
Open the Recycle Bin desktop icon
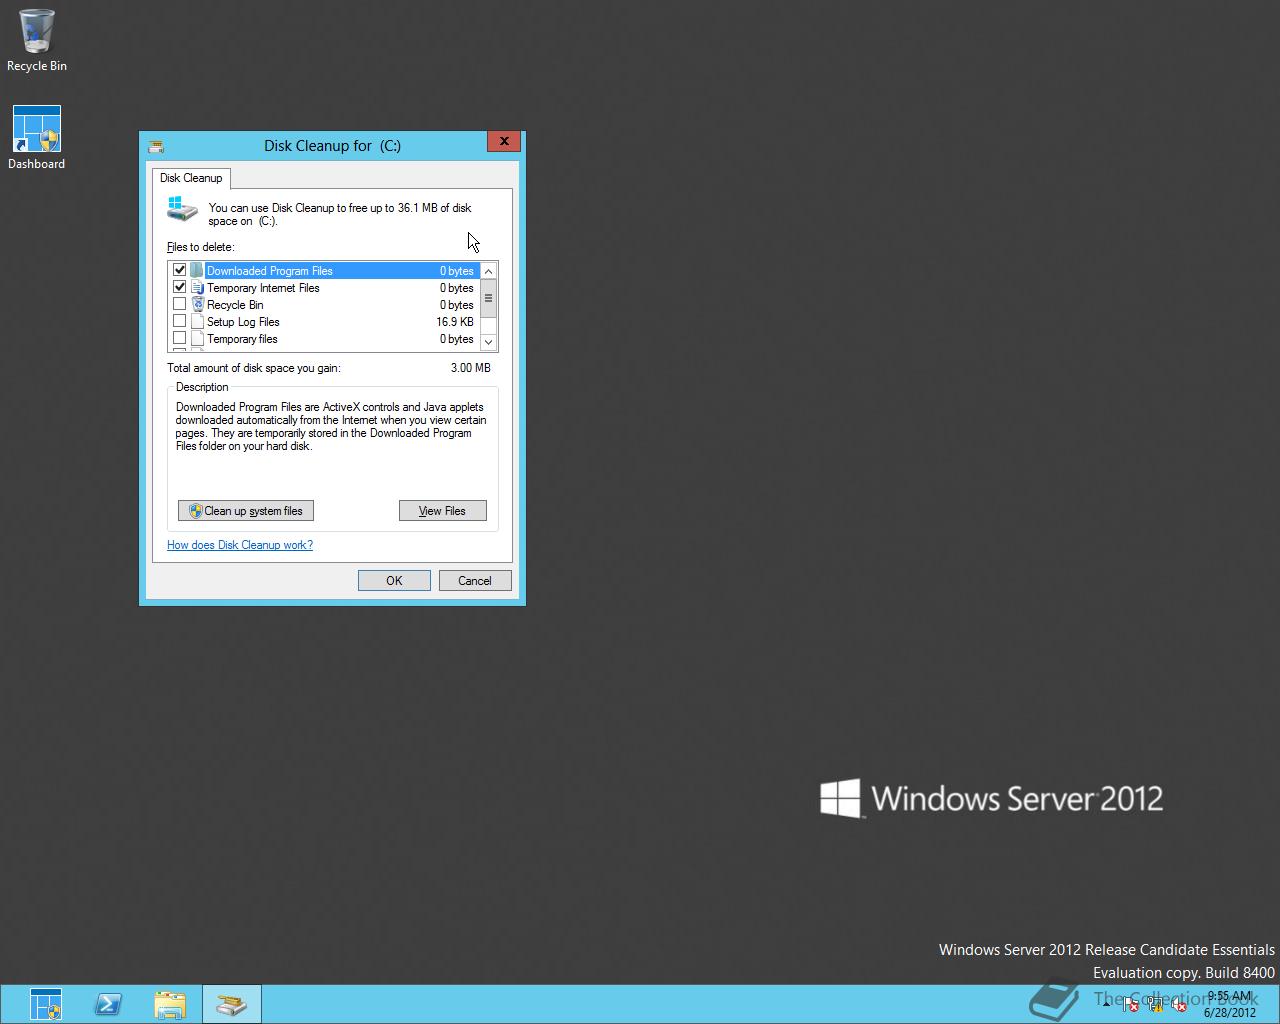coord(37,40)
